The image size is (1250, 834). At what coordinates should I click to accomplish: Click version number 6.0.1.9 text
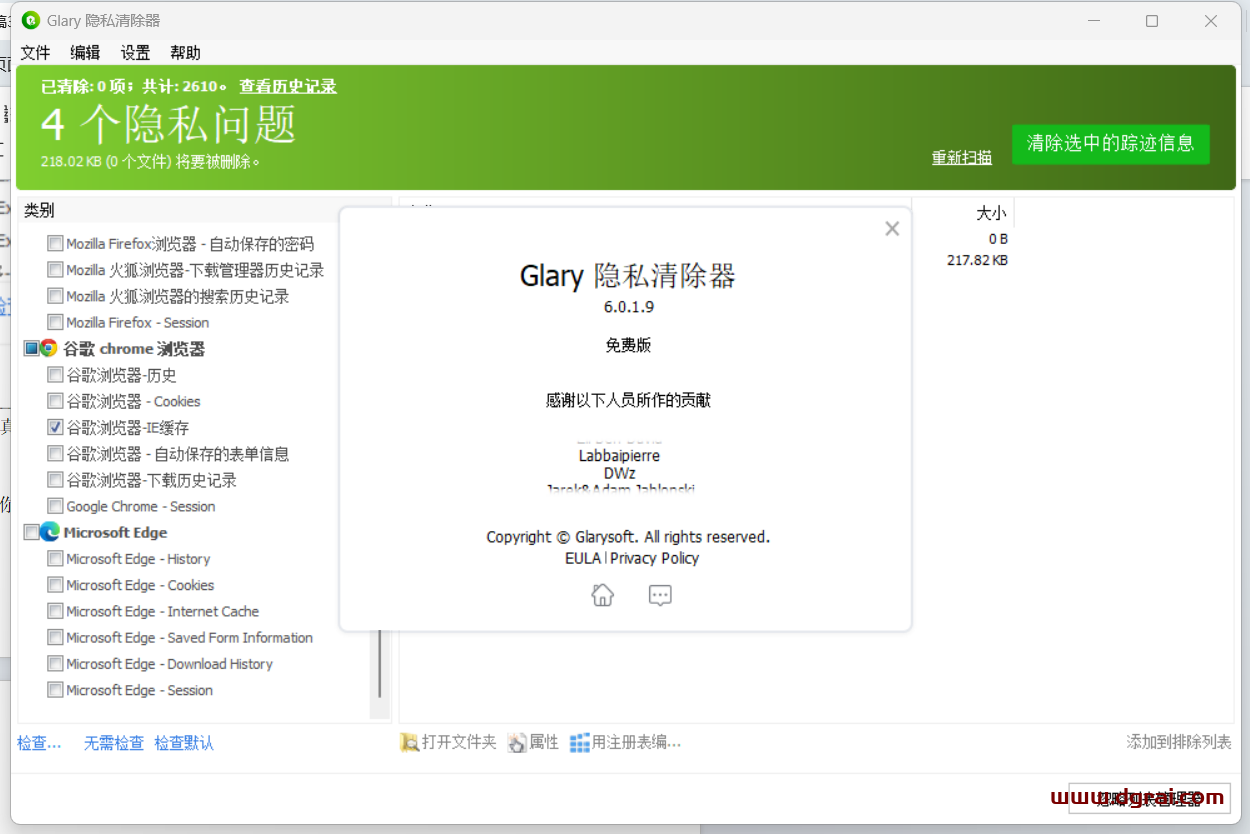pos(628,306)
